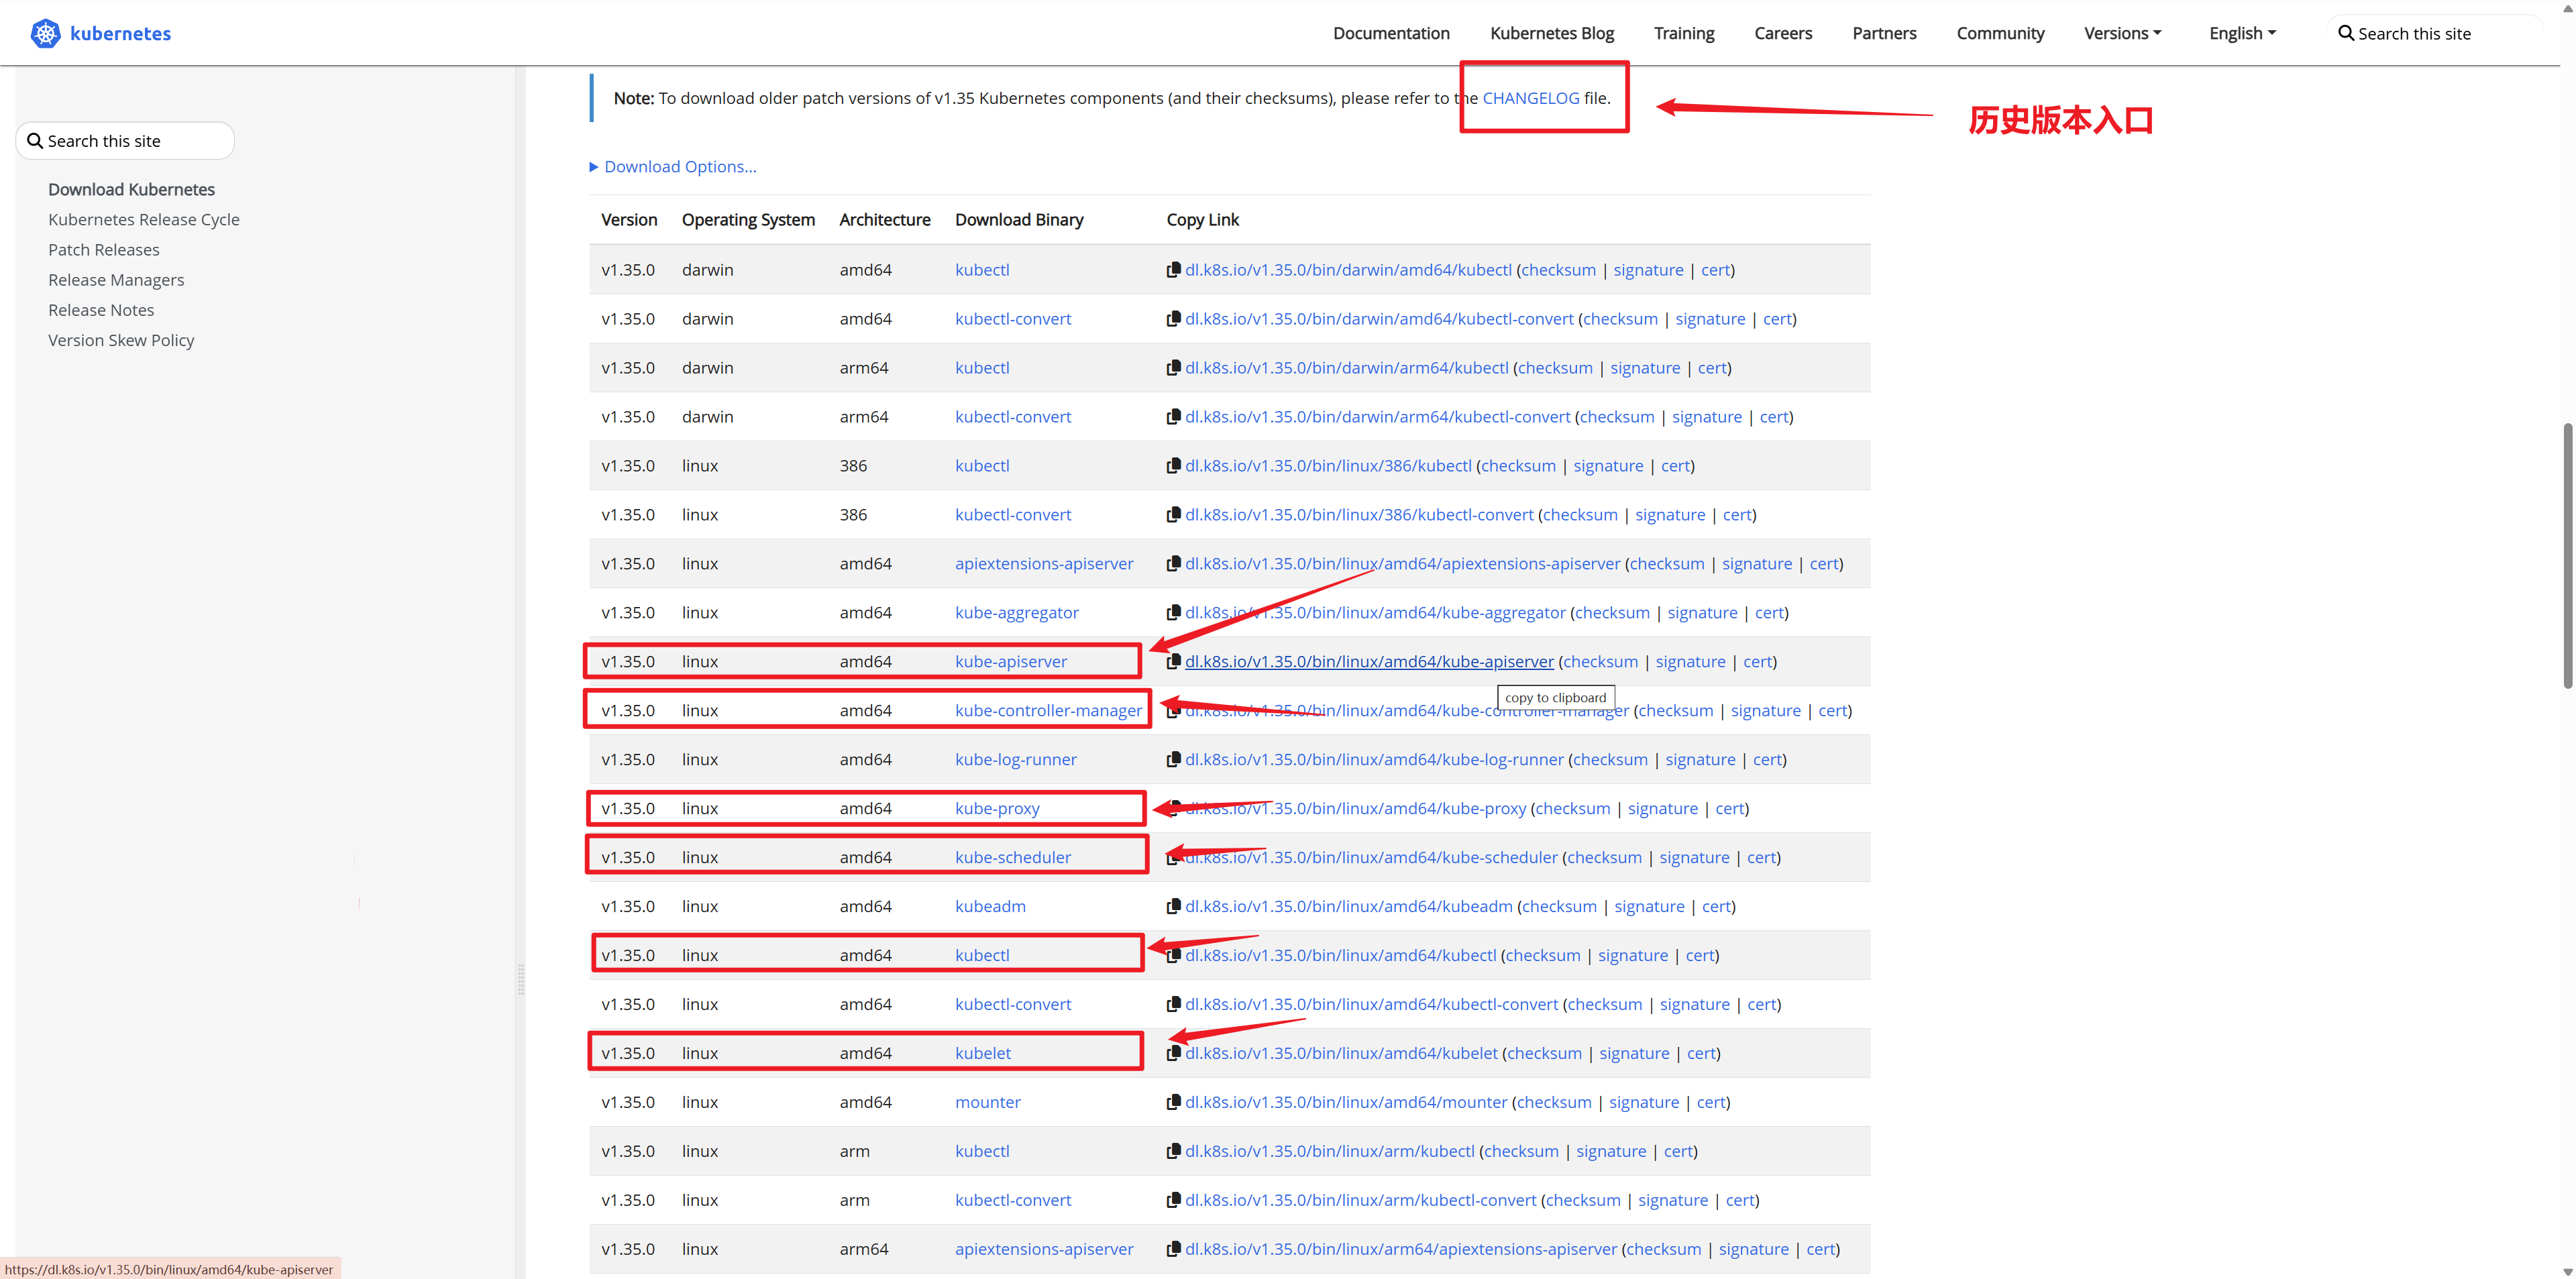Open checksum for the kube-apiserver row
2576x1279 pixels.
[1600, 662]
